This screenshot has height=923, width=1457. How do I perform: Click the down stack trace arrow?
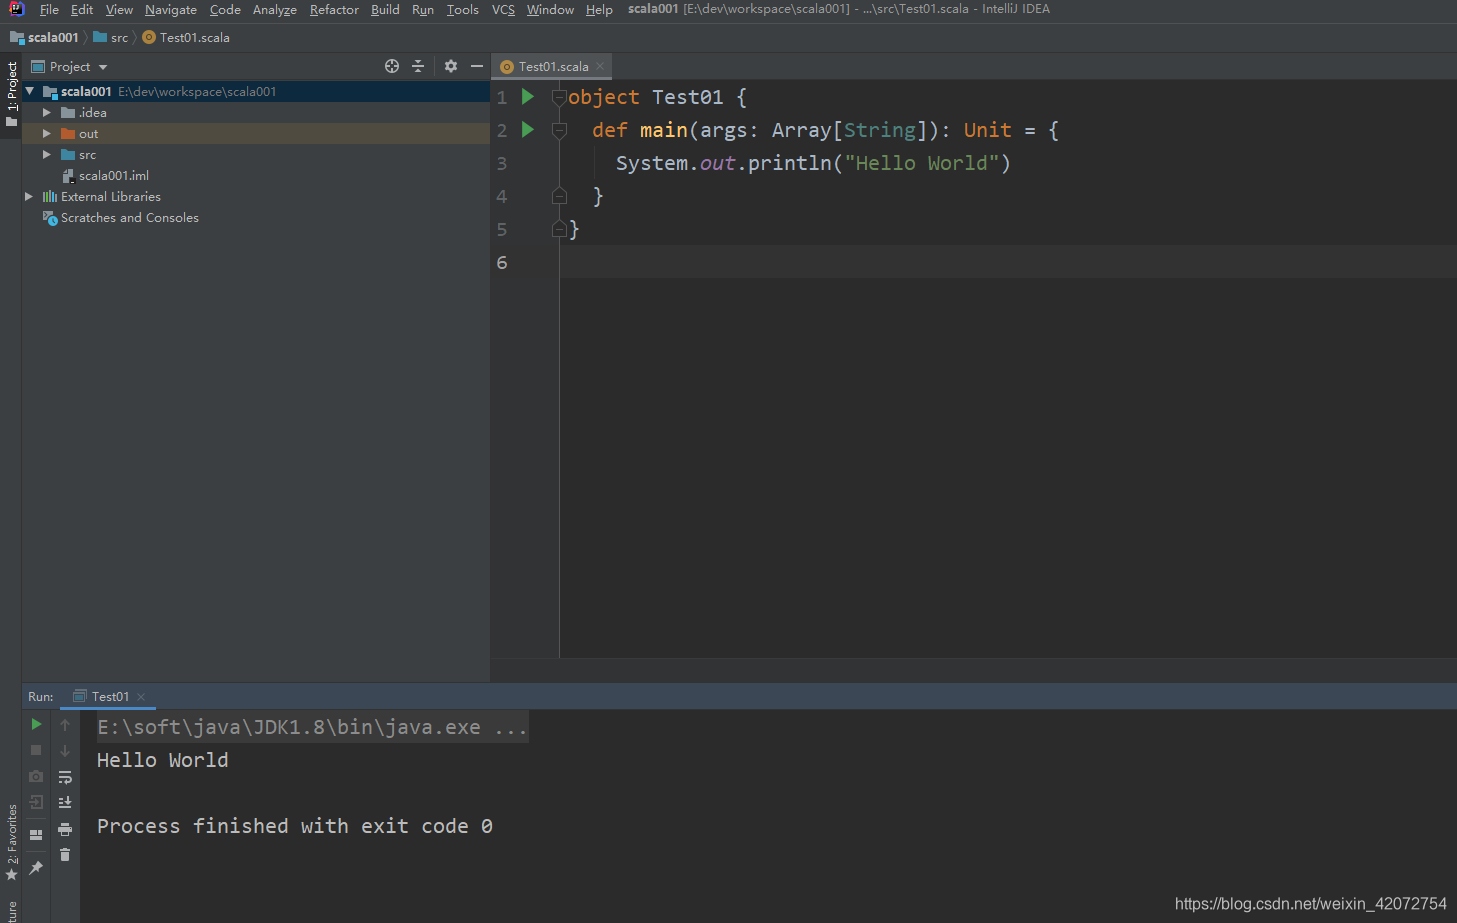coord(65,750)
